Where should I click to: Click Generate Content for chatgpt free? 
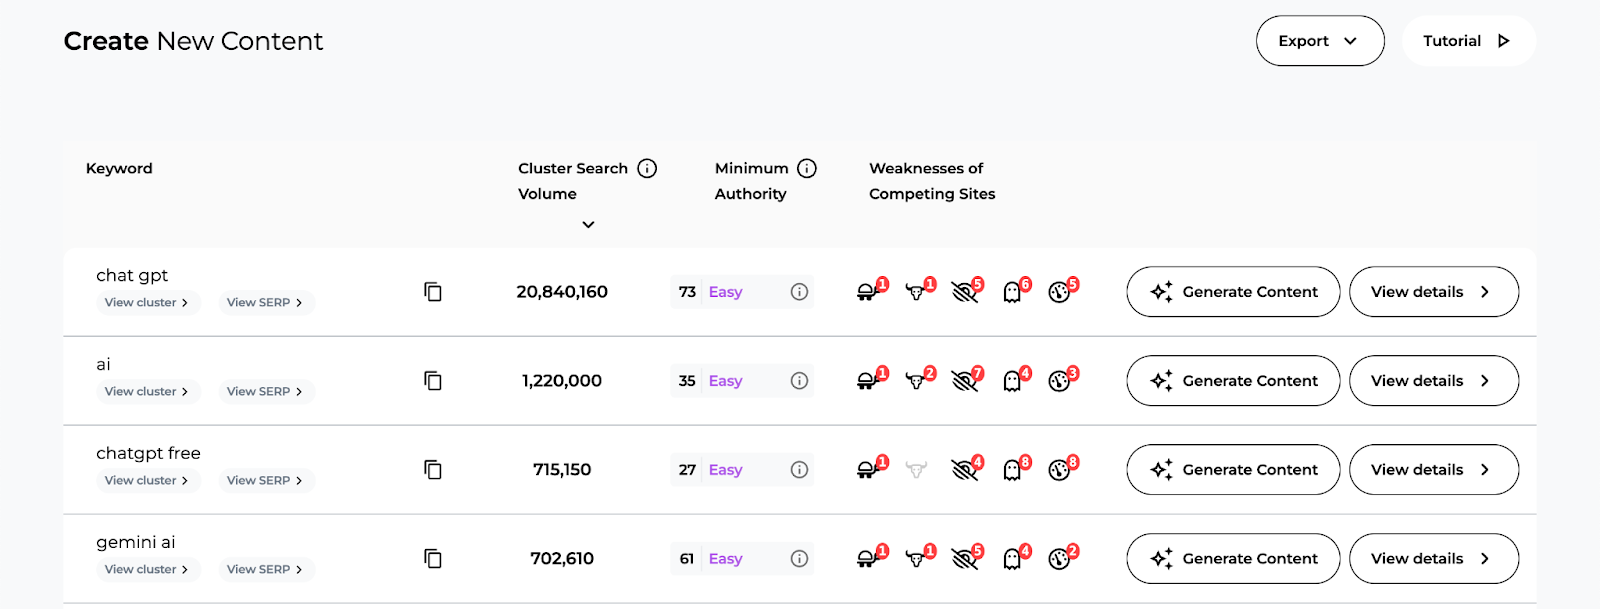tap(1232, 469)
